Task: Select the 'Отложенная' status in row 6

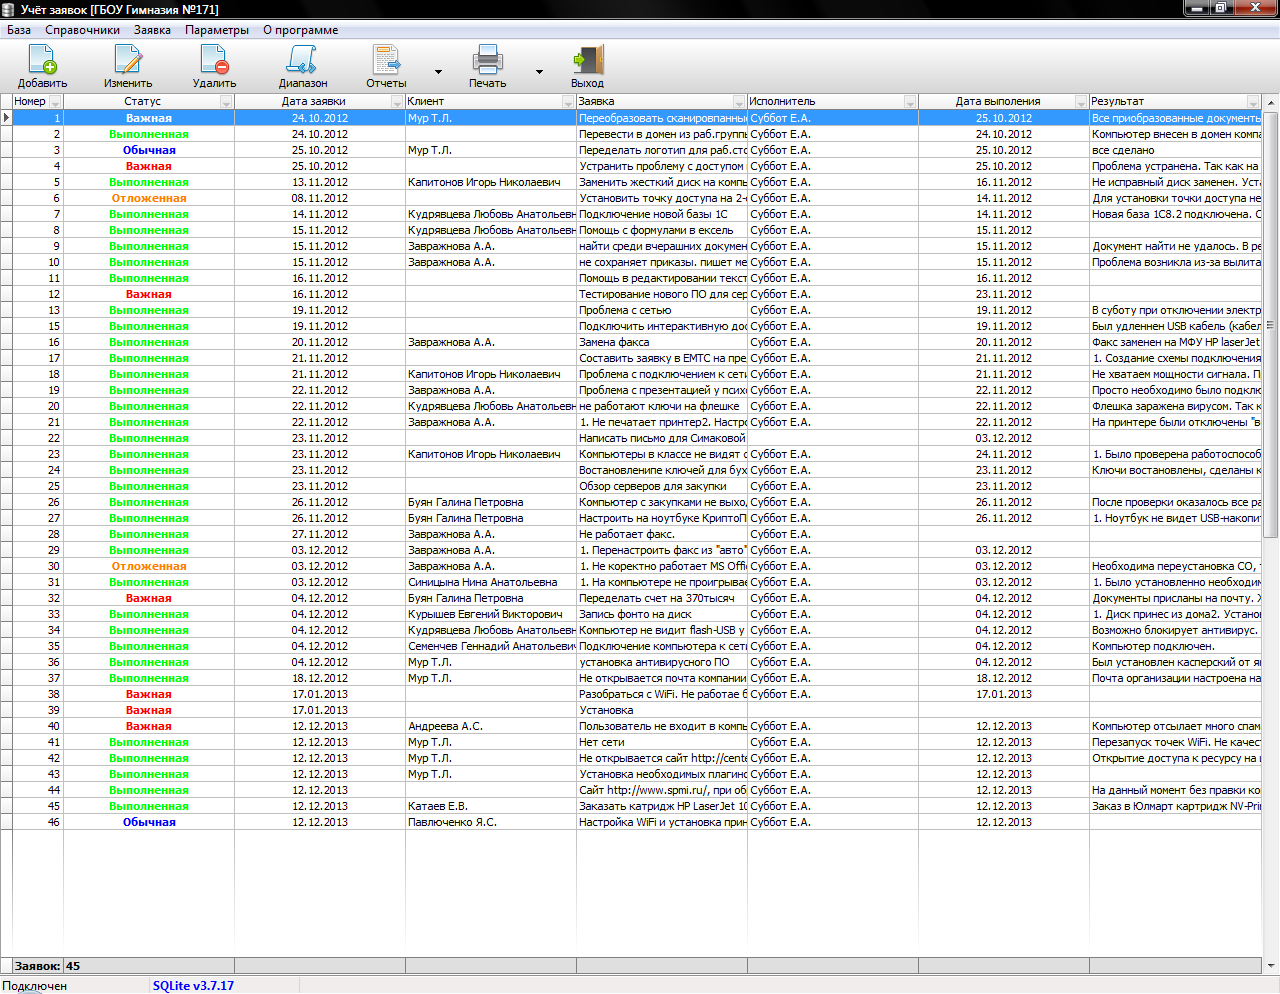Action: coord(149,198)
